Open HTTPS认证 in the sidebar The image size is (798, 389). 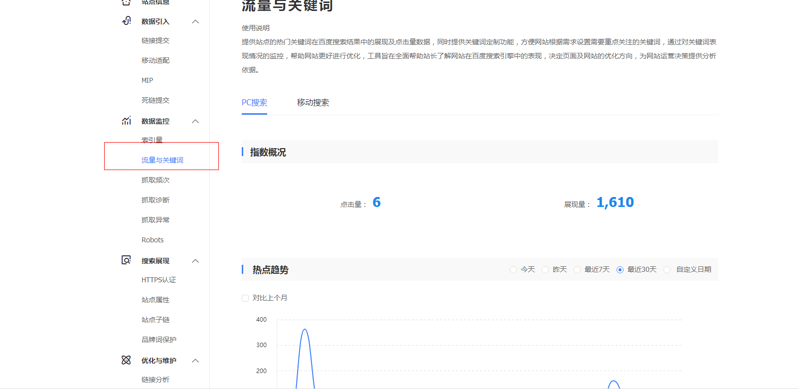pos(159,280)
